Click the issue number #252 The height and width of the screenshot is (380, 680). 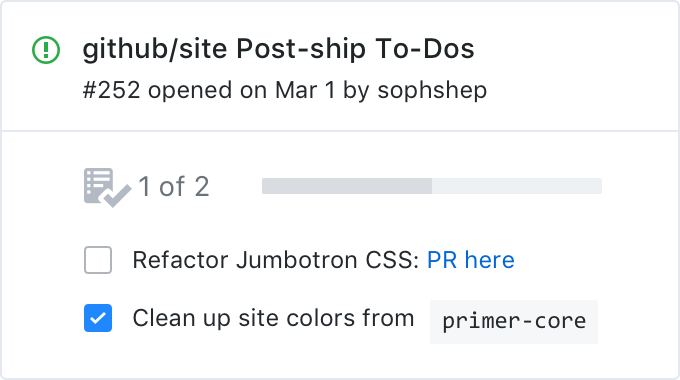[x=111, y=91]
